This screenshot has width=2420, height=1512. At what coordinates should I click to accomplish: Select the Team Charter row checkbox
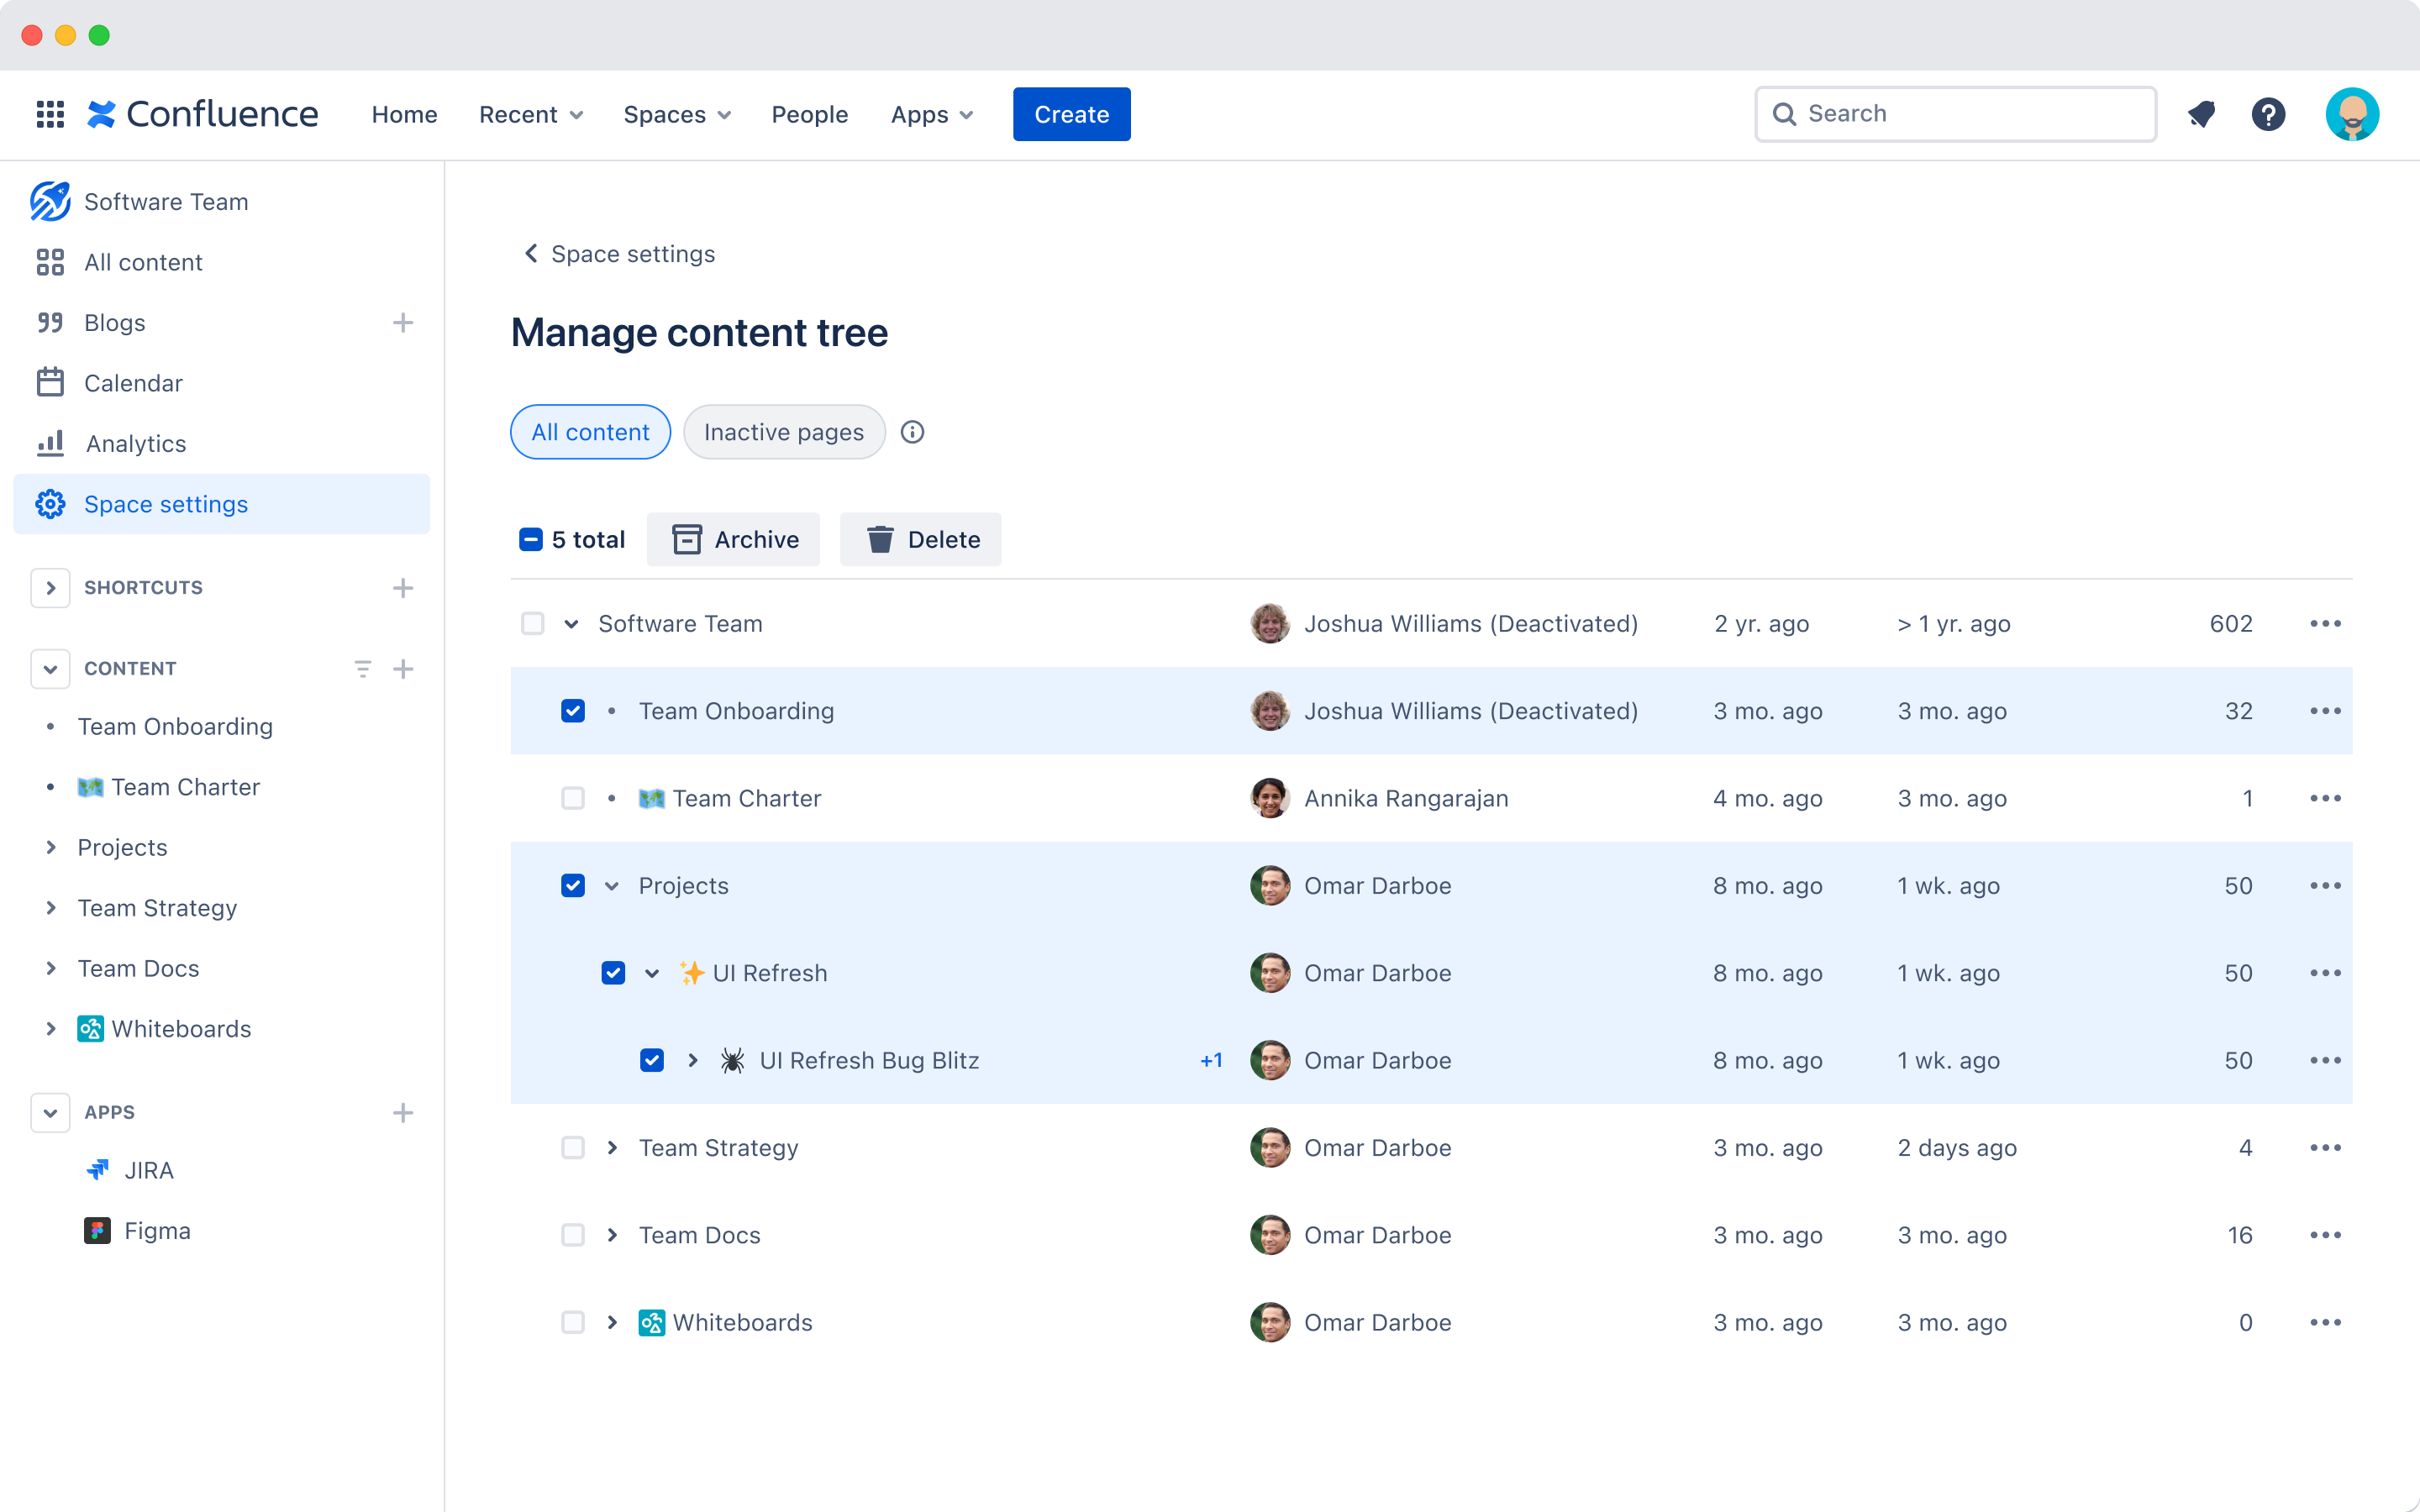click(573, 798)
